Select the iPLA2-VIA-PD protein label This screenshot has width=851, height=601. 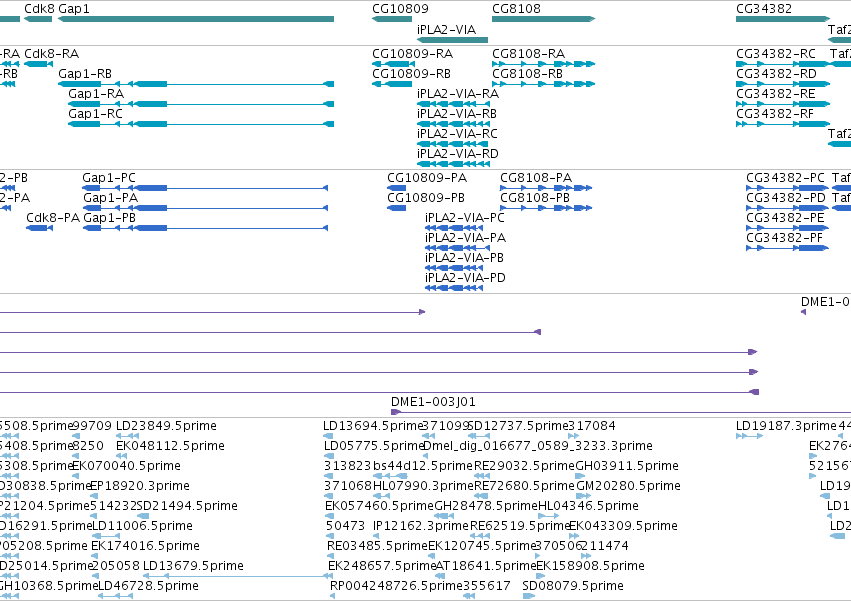[x=465, y=277]
